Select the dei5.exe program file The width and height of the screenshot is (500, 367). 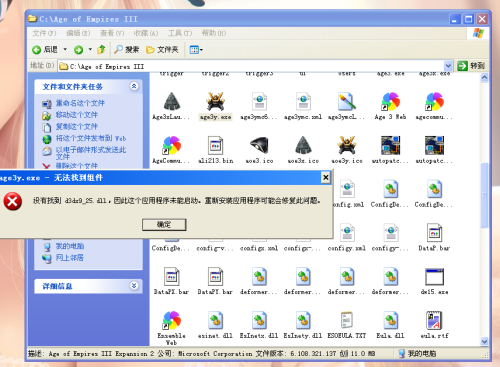434,281
